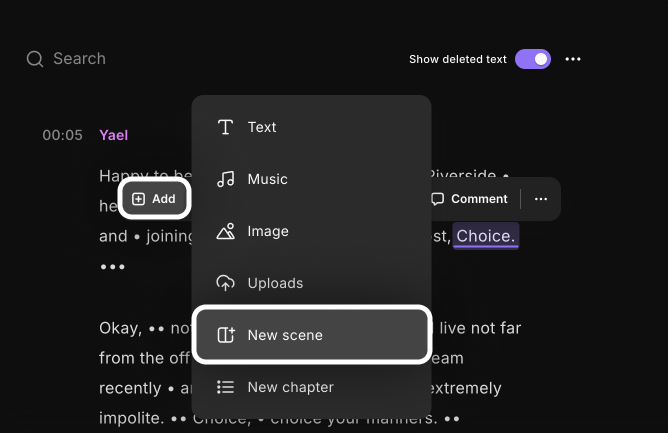Select the three-dot pause marker below the paragraph
Viewport: 668px width, 435px height.
pos(112,267)
